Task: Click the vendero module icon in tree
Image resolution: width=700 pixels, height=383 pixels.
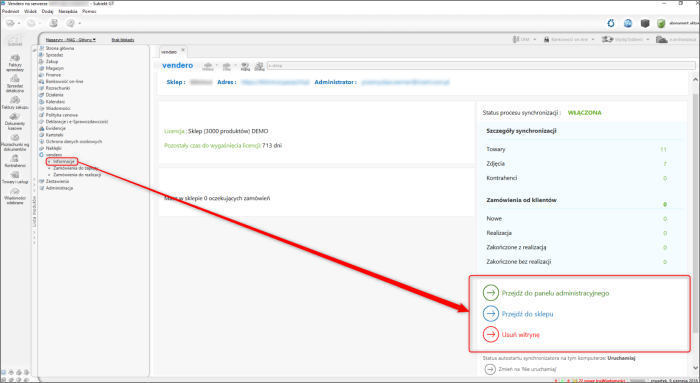Action: coord(41,154)
